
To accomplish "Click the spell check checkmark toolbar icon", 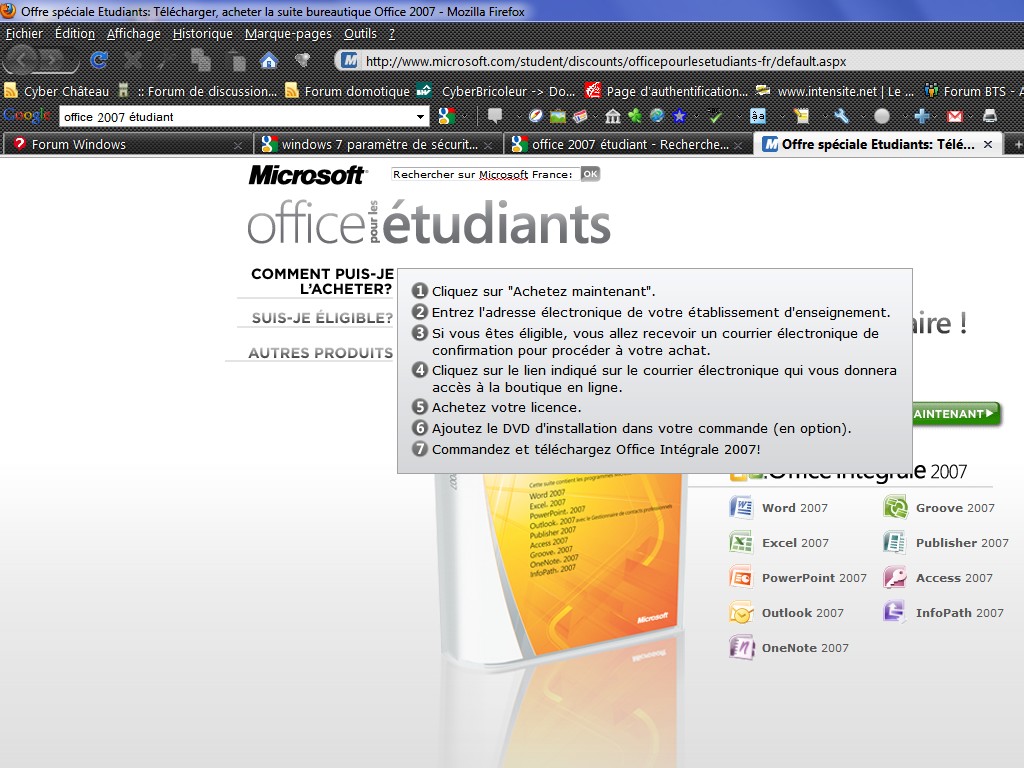I will 715,116.
